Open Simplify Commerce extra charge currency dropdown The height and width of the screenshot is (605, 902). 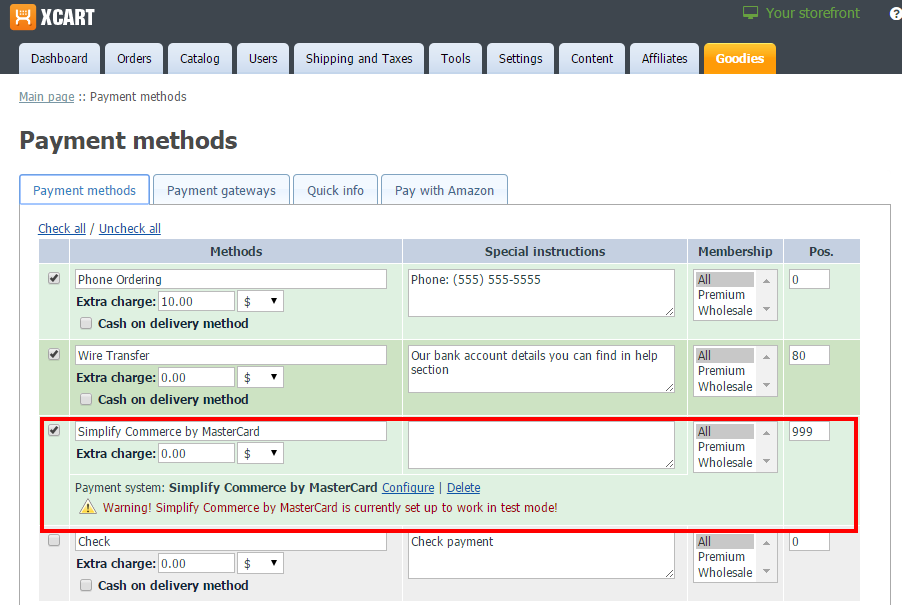[261, 453]
